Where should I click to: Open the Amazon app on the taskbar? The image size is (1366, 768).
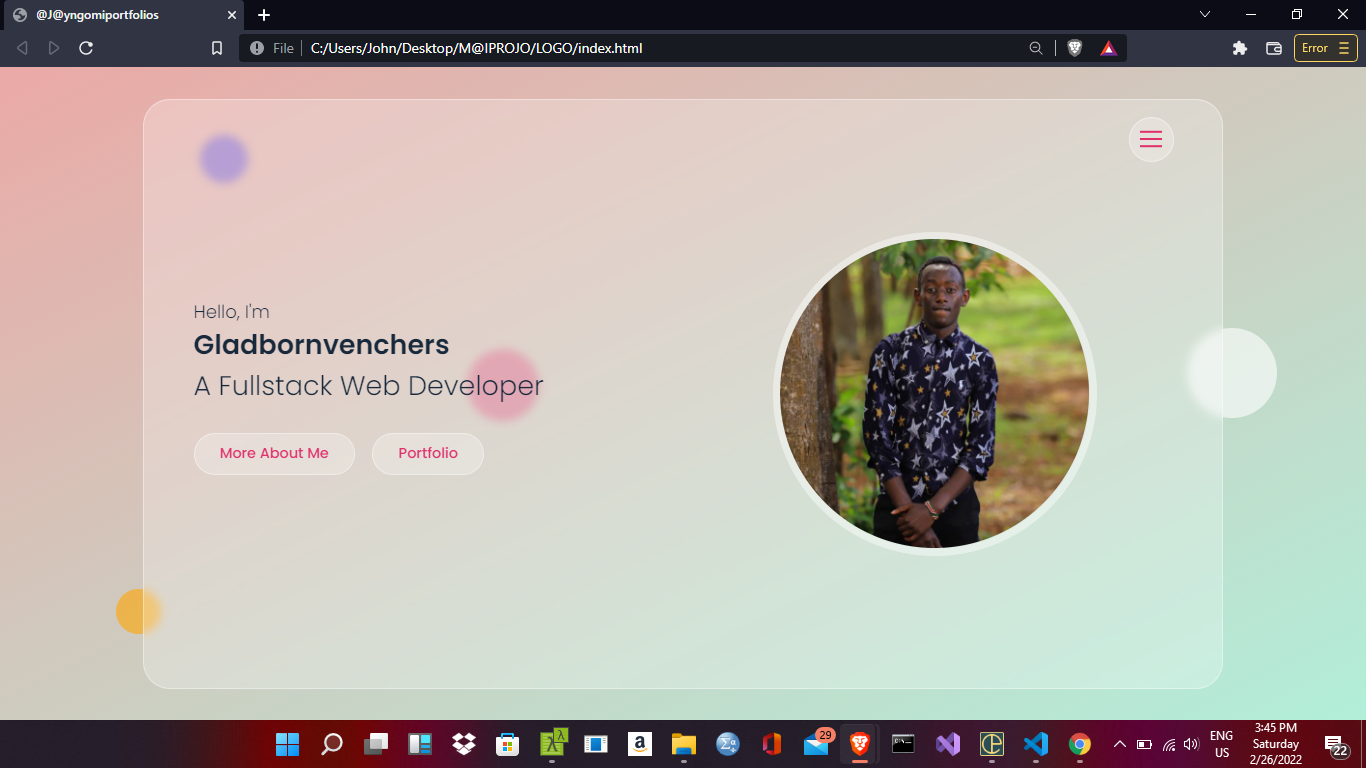click(639, 744)
